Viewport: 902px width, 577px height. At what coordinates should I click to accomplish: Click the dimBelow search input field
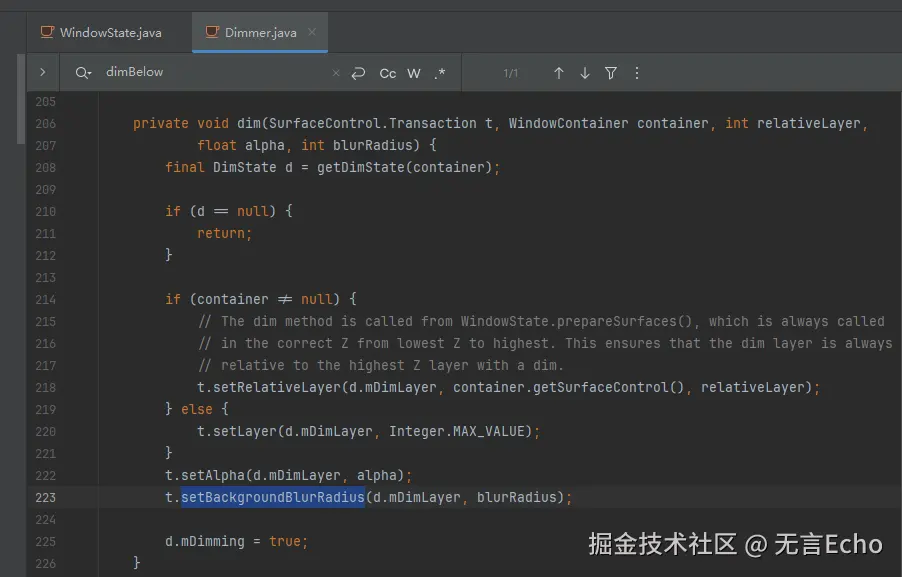click(210, 73)
